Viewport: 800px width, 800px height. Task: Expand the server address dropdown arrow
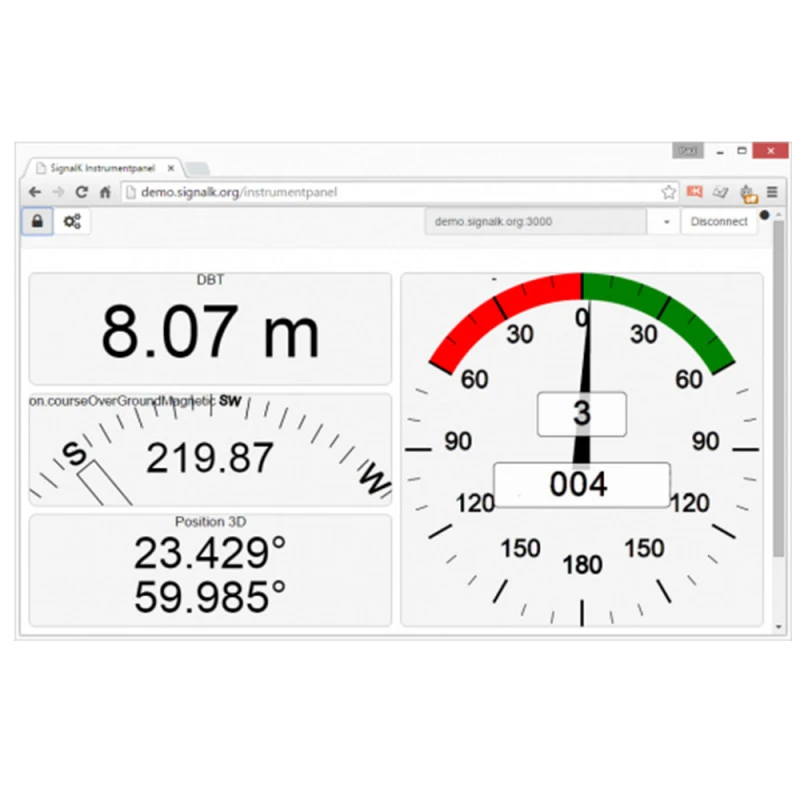(x=665, y=222)
